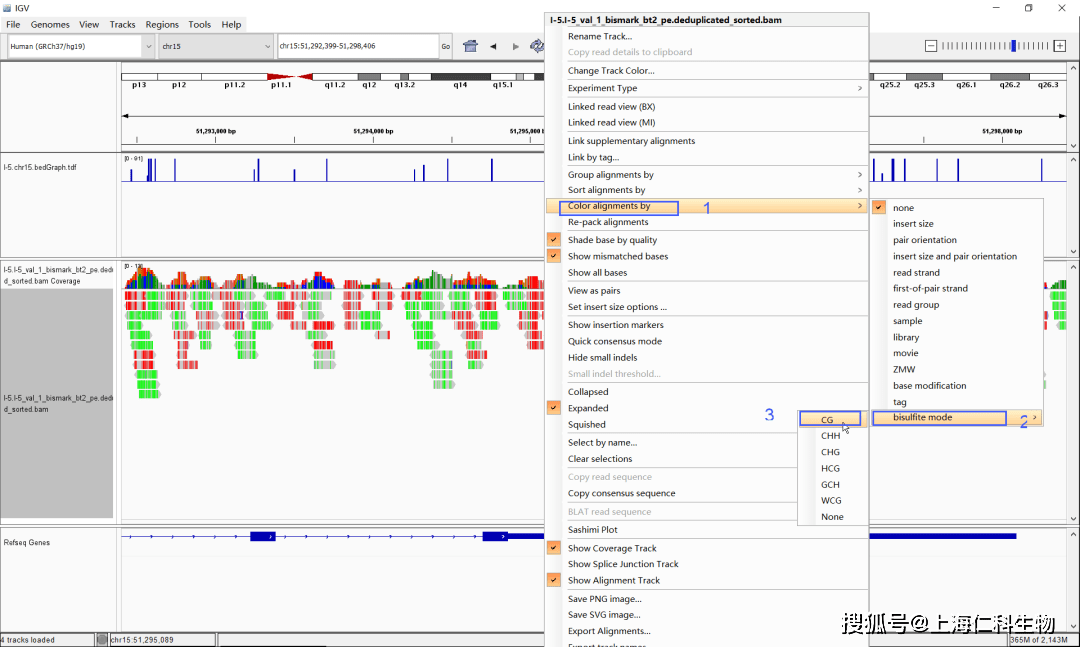Click the Home icon in toolbar
1080x647 pixels.
pos(470,46)
